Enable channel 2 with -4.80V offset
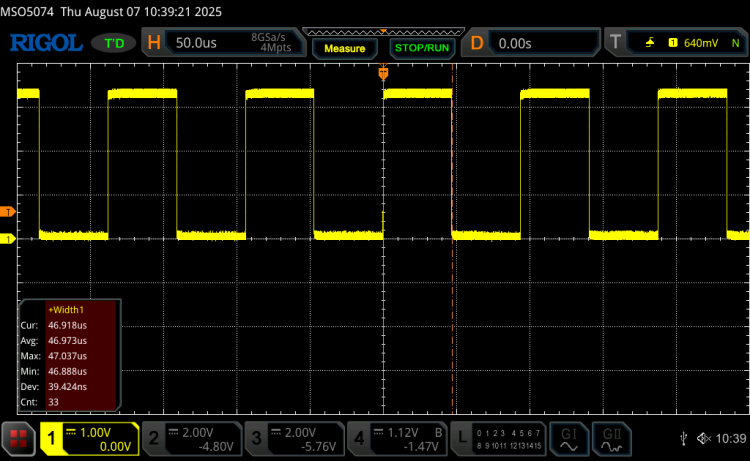 click(x=191, y=437)
